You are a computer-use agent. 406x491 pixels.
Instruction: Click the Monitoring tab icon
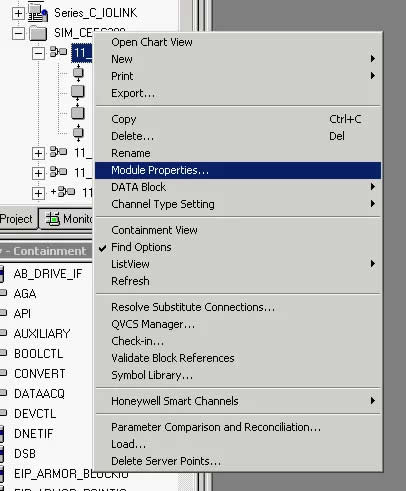coord(52,219)
